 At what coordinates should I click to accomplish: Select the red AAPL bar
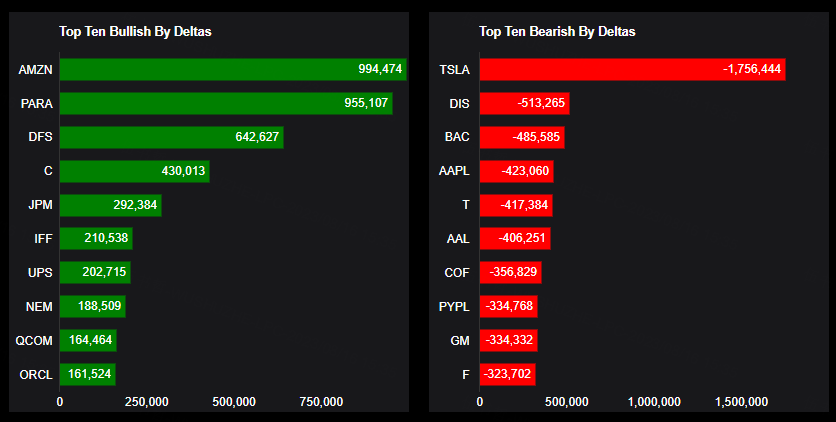516,171
